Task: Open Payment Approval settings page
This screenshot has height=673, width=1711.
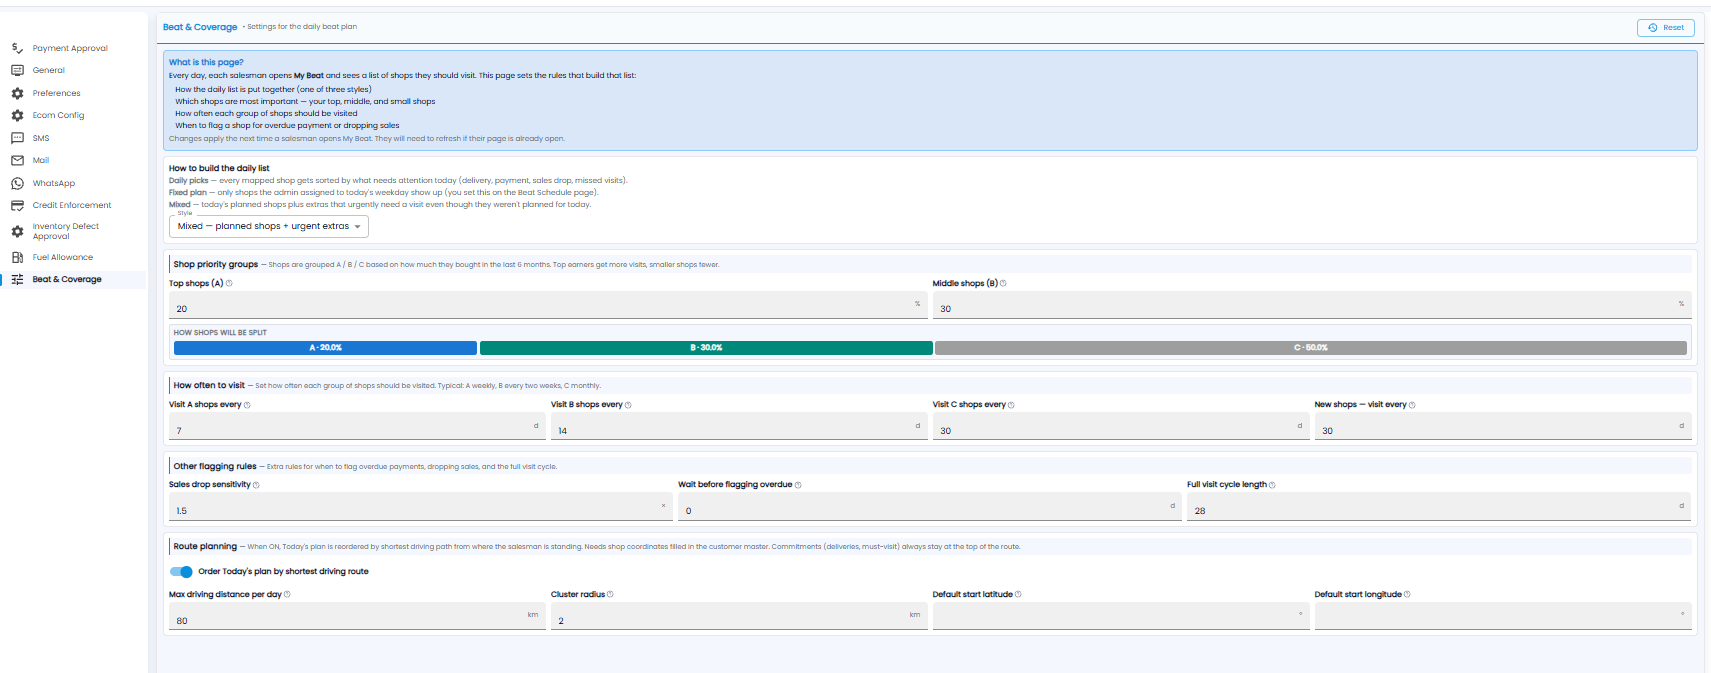Action: click(x=70, y=48)
